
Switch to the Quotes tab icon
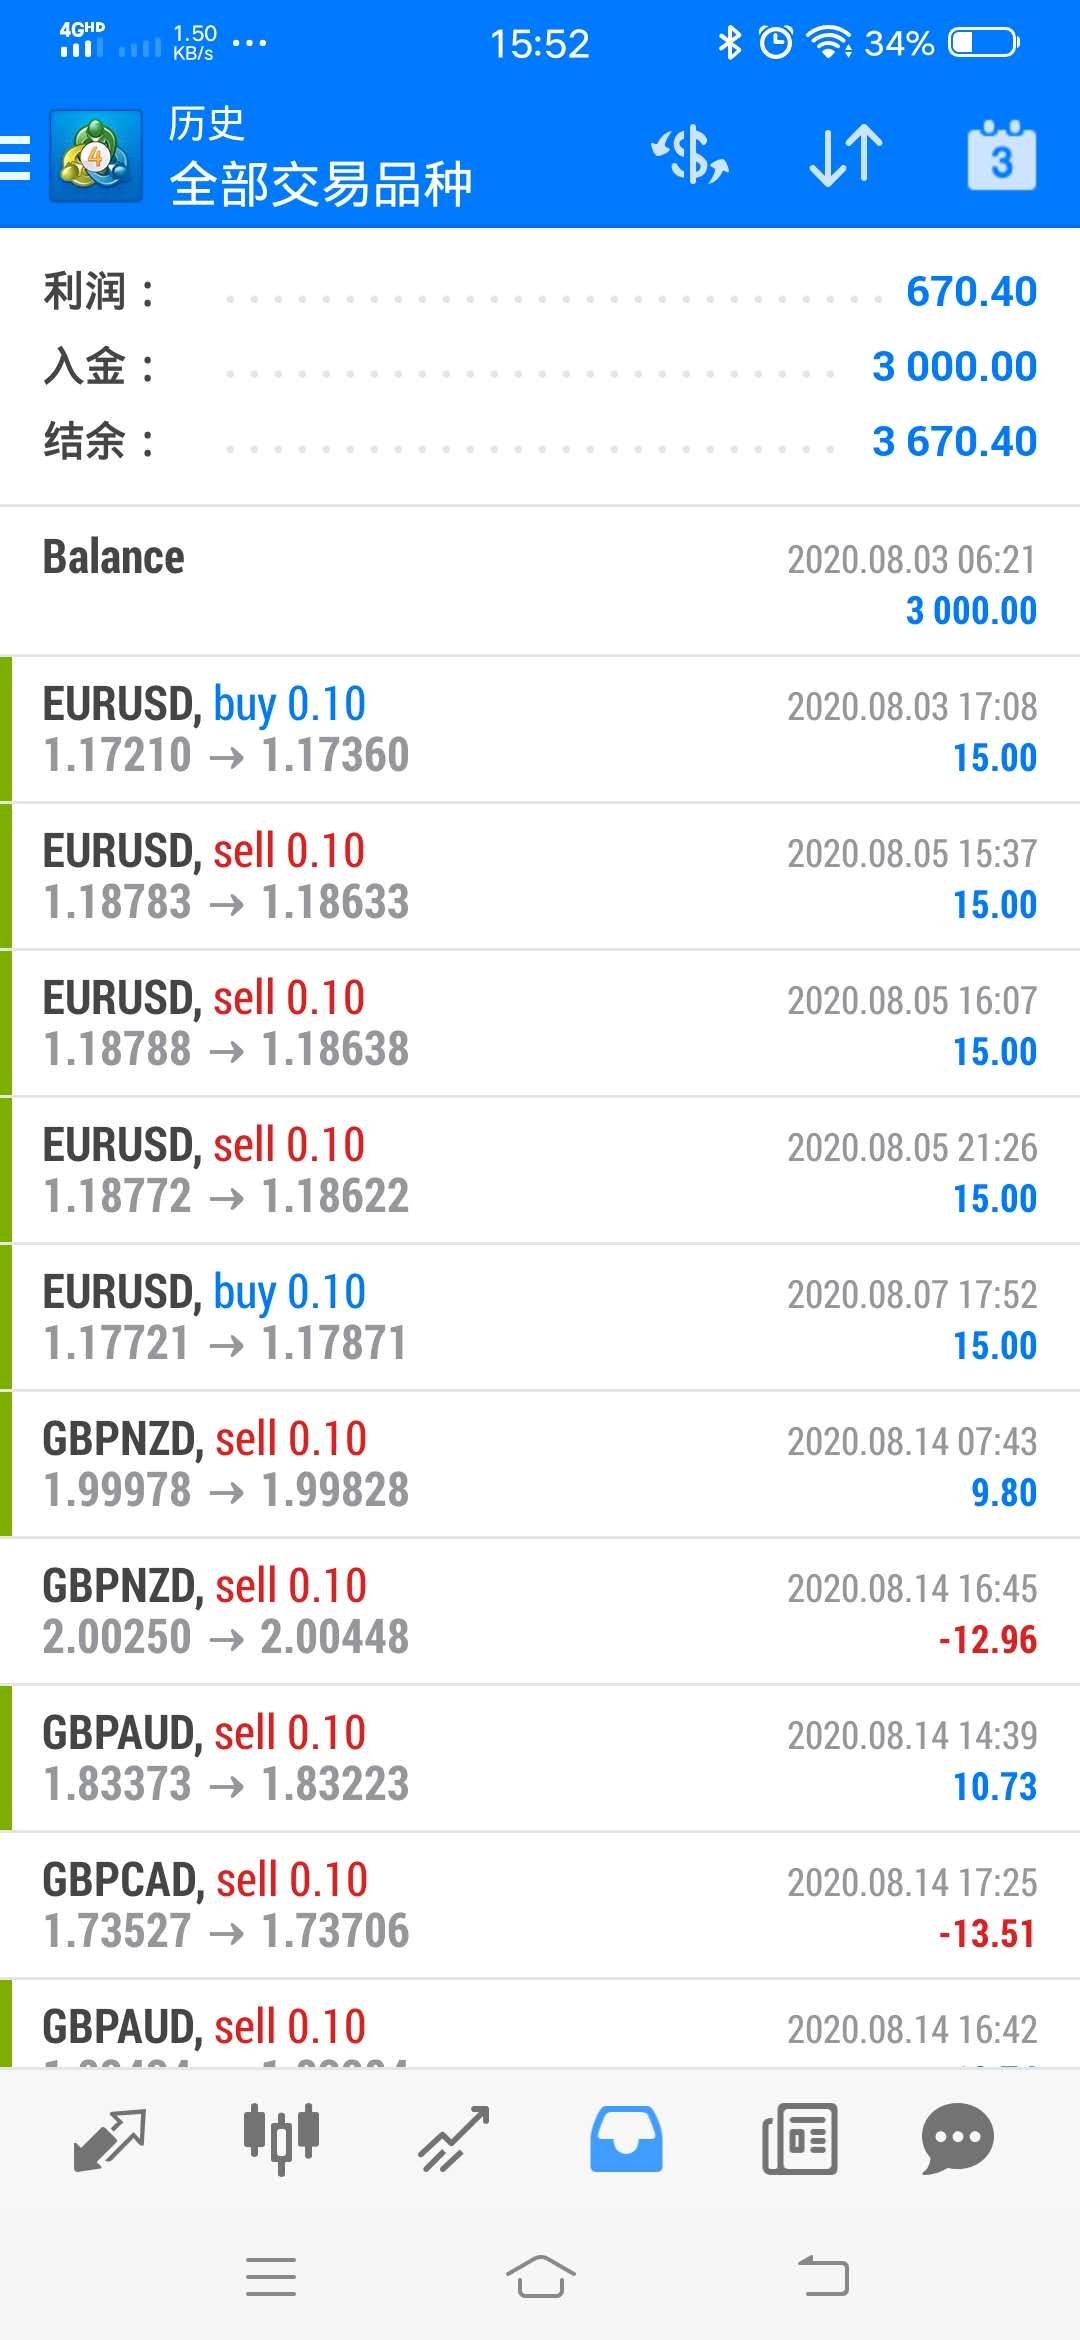(110, 2140)
